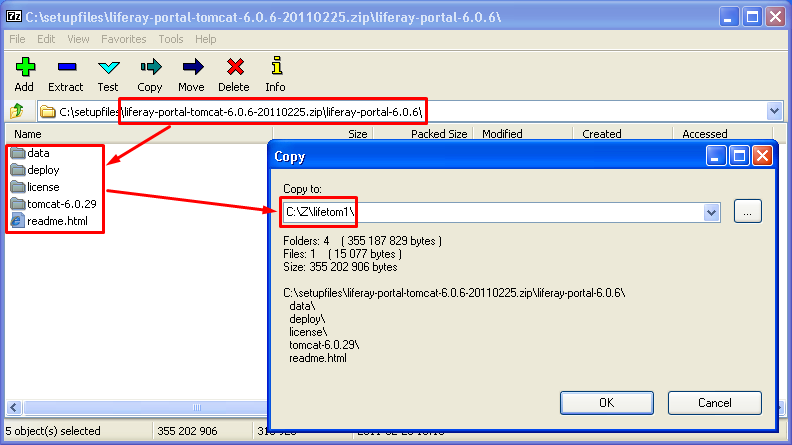Click the horizontal scrollbar left arrow
Image resolution: width=792 pixels, height=445 pixels.
coord(14,407)
